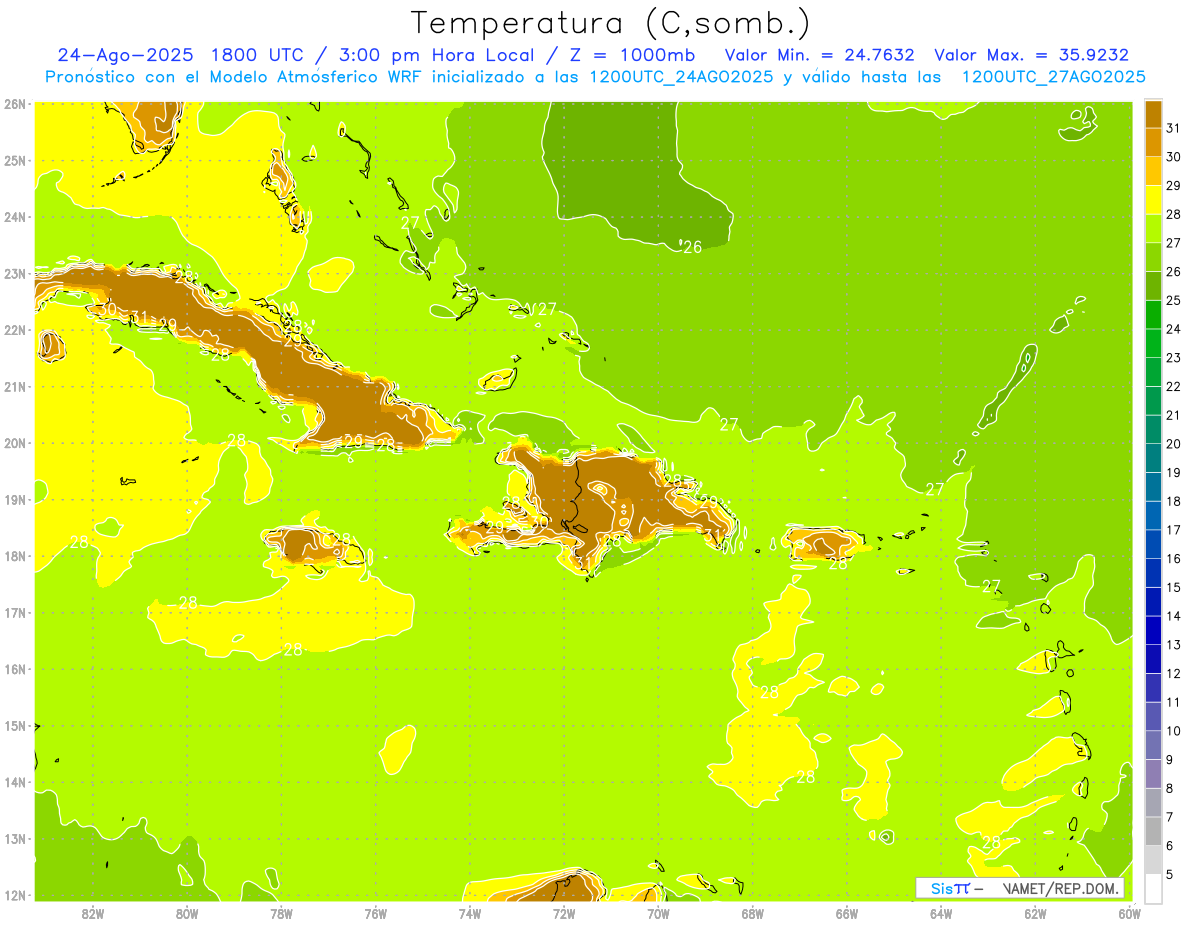
Task: Click the 12N latitude axis label
Action: (15, 895)
